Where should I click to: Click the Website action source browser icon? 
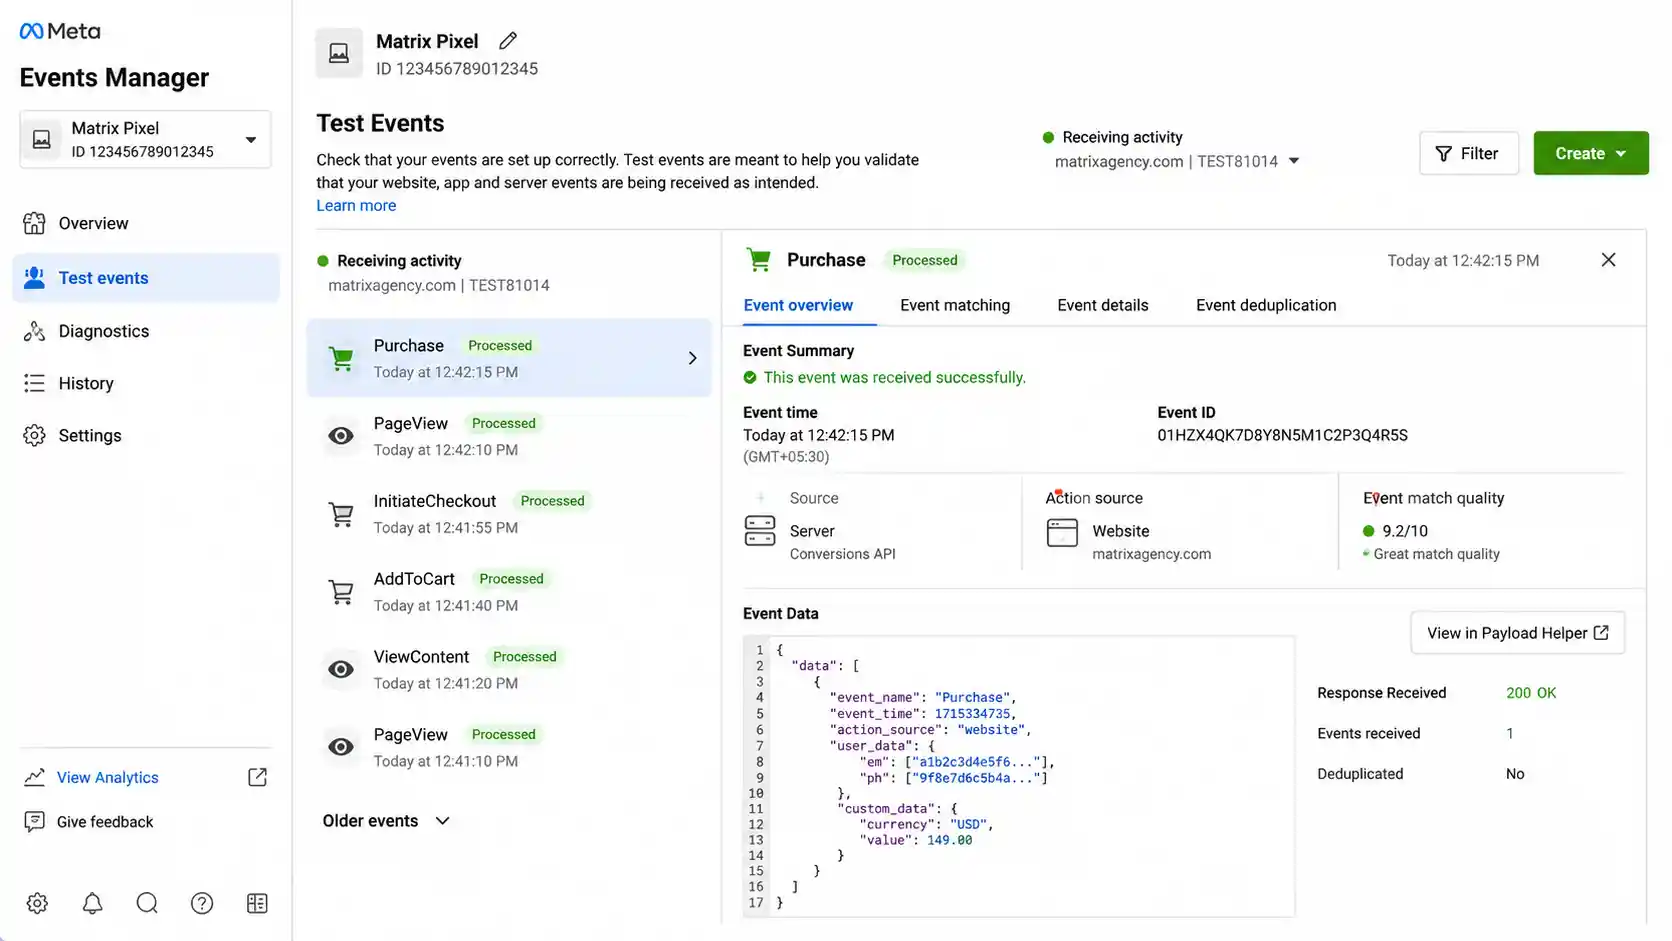tap(1062, 532)
